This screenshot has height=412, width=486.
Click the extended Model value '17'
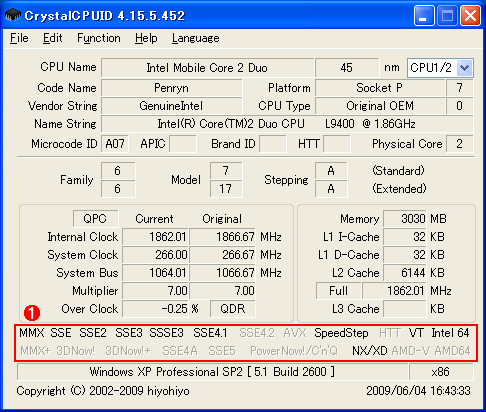pyautogui.click(x=226, y=189)
